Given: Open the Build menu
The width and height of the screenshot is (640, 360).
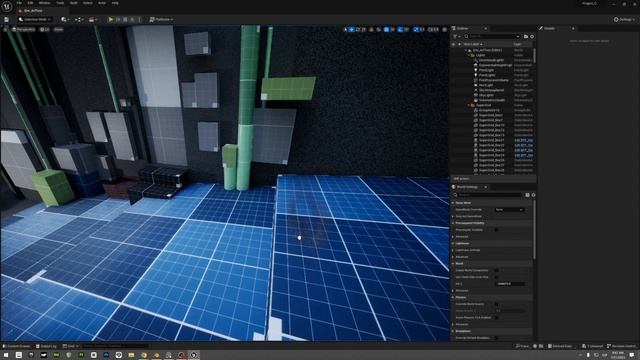Looking at the screenshot, I should 73,3.
